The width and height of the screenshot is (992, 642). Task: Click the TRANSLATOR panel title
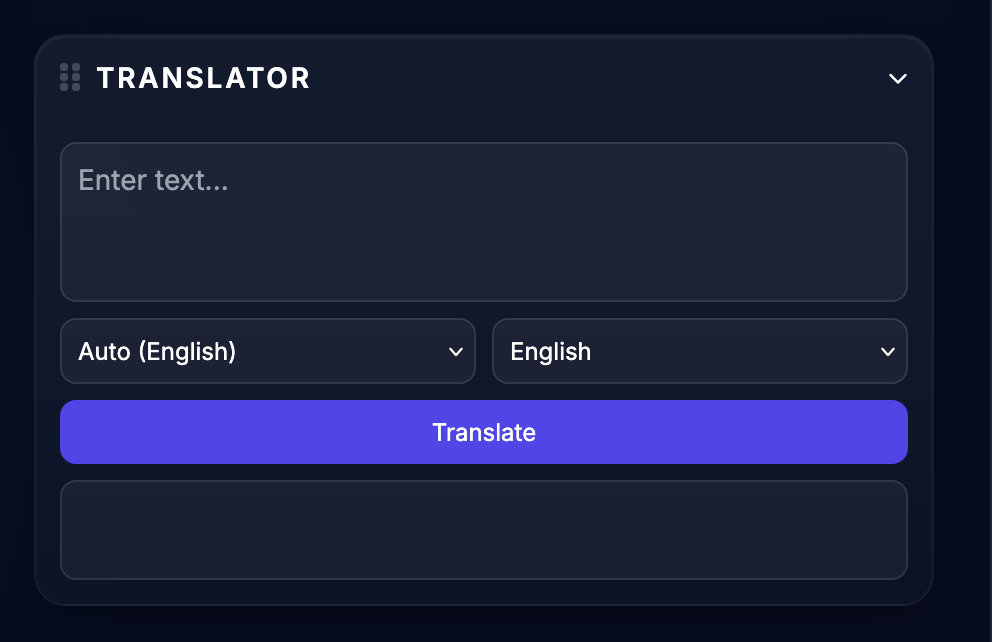203,78
